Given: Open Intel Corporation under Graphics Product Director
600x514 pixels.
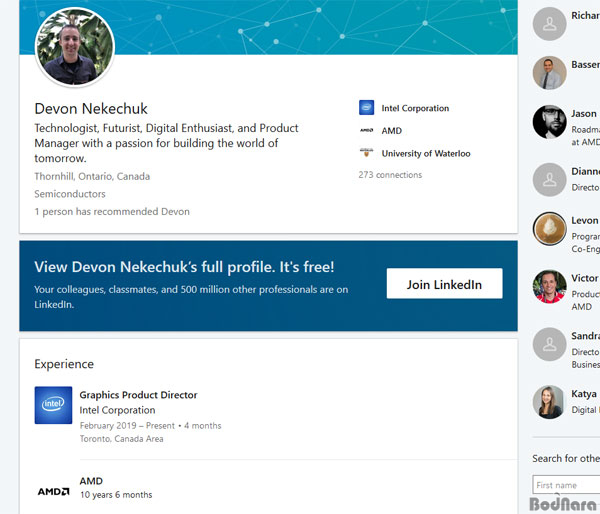Looking at the screenshot, I should coord(117,410).
